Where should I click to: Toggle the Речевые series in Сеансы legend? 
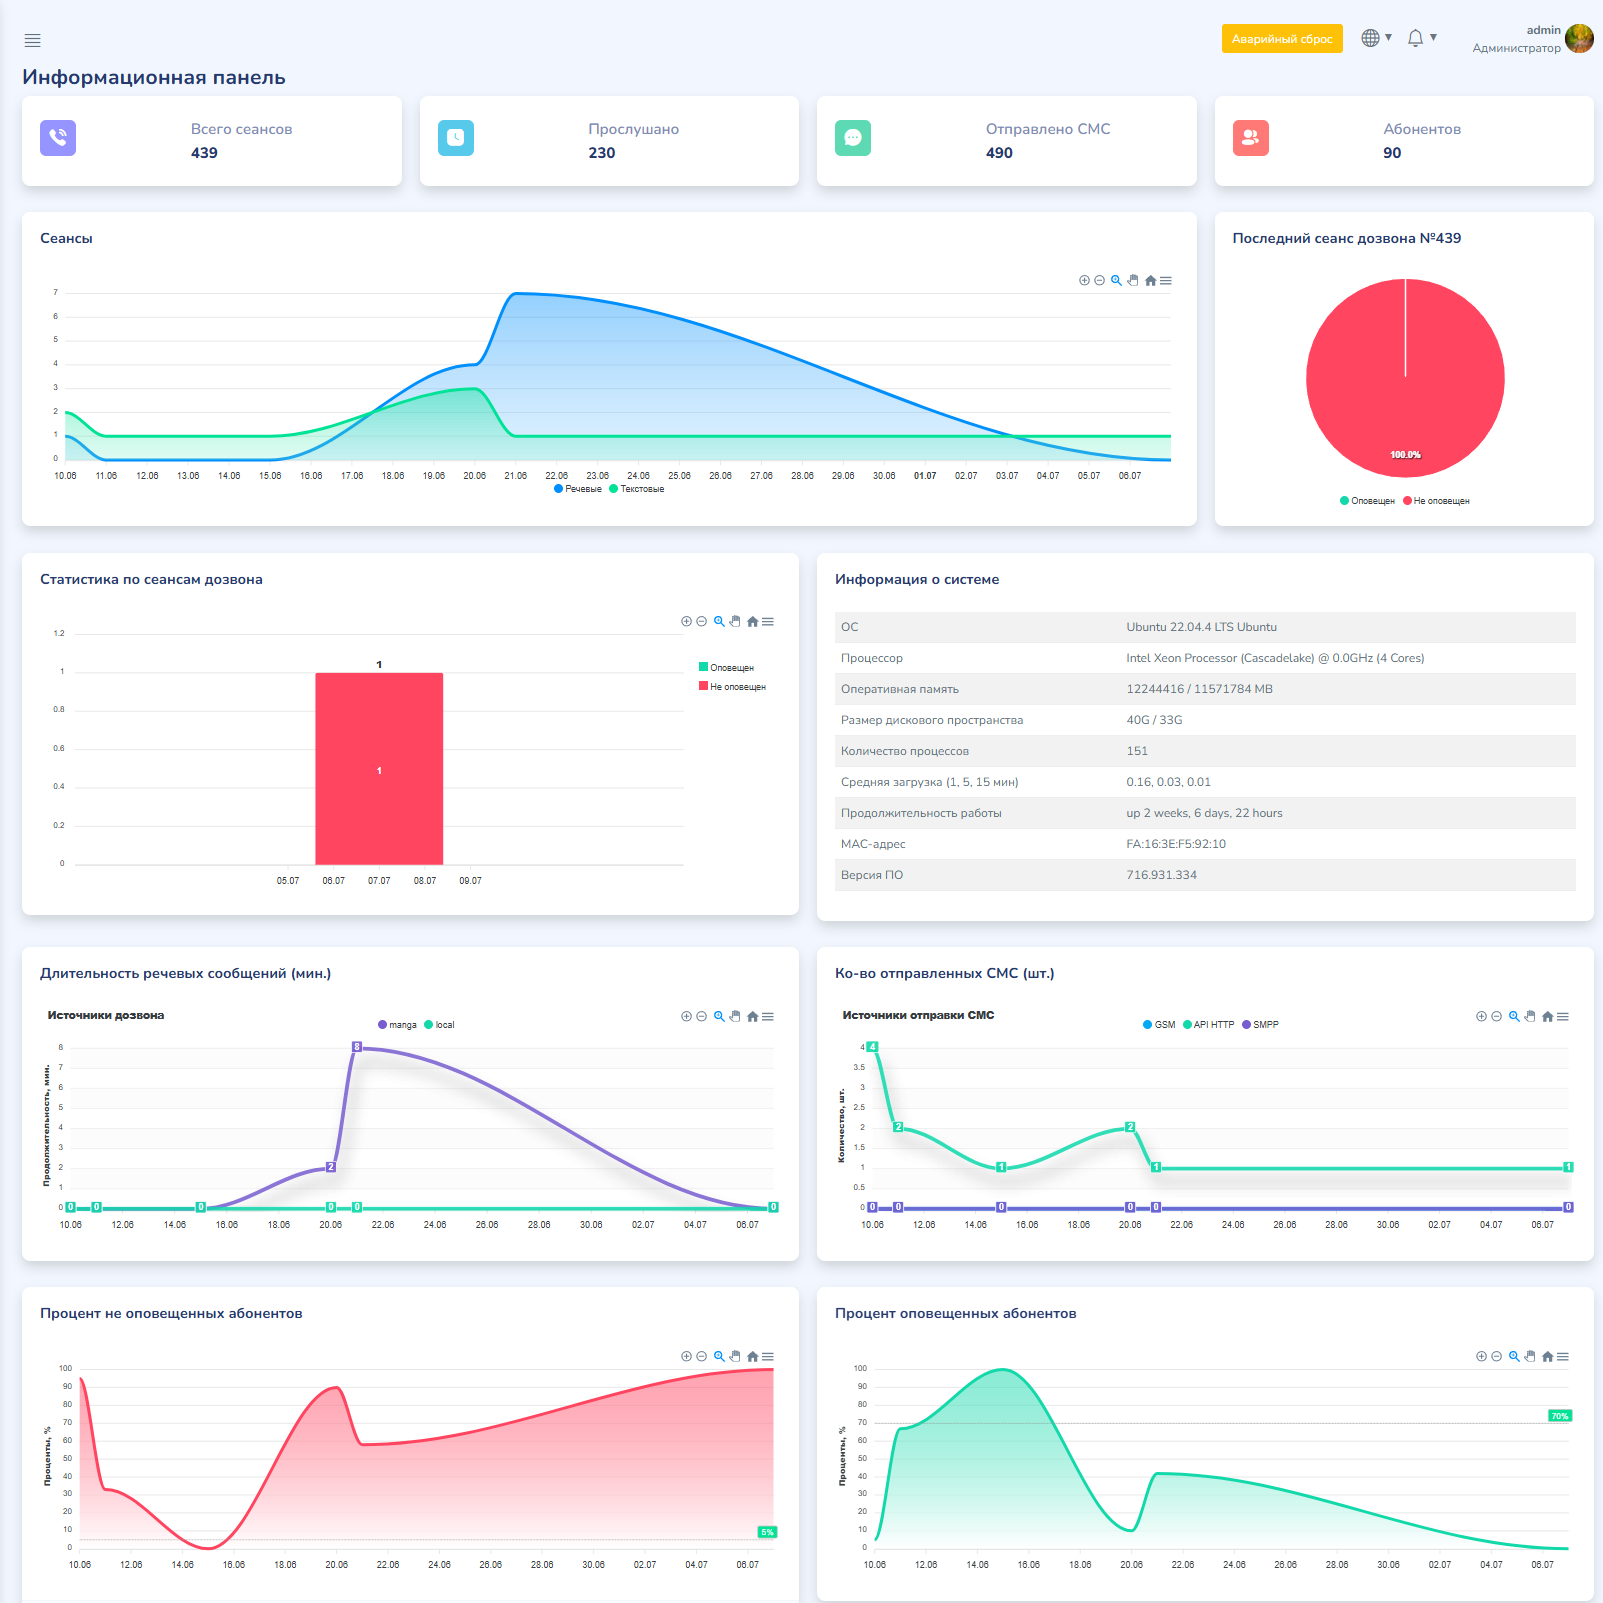(x=578, y=489)
